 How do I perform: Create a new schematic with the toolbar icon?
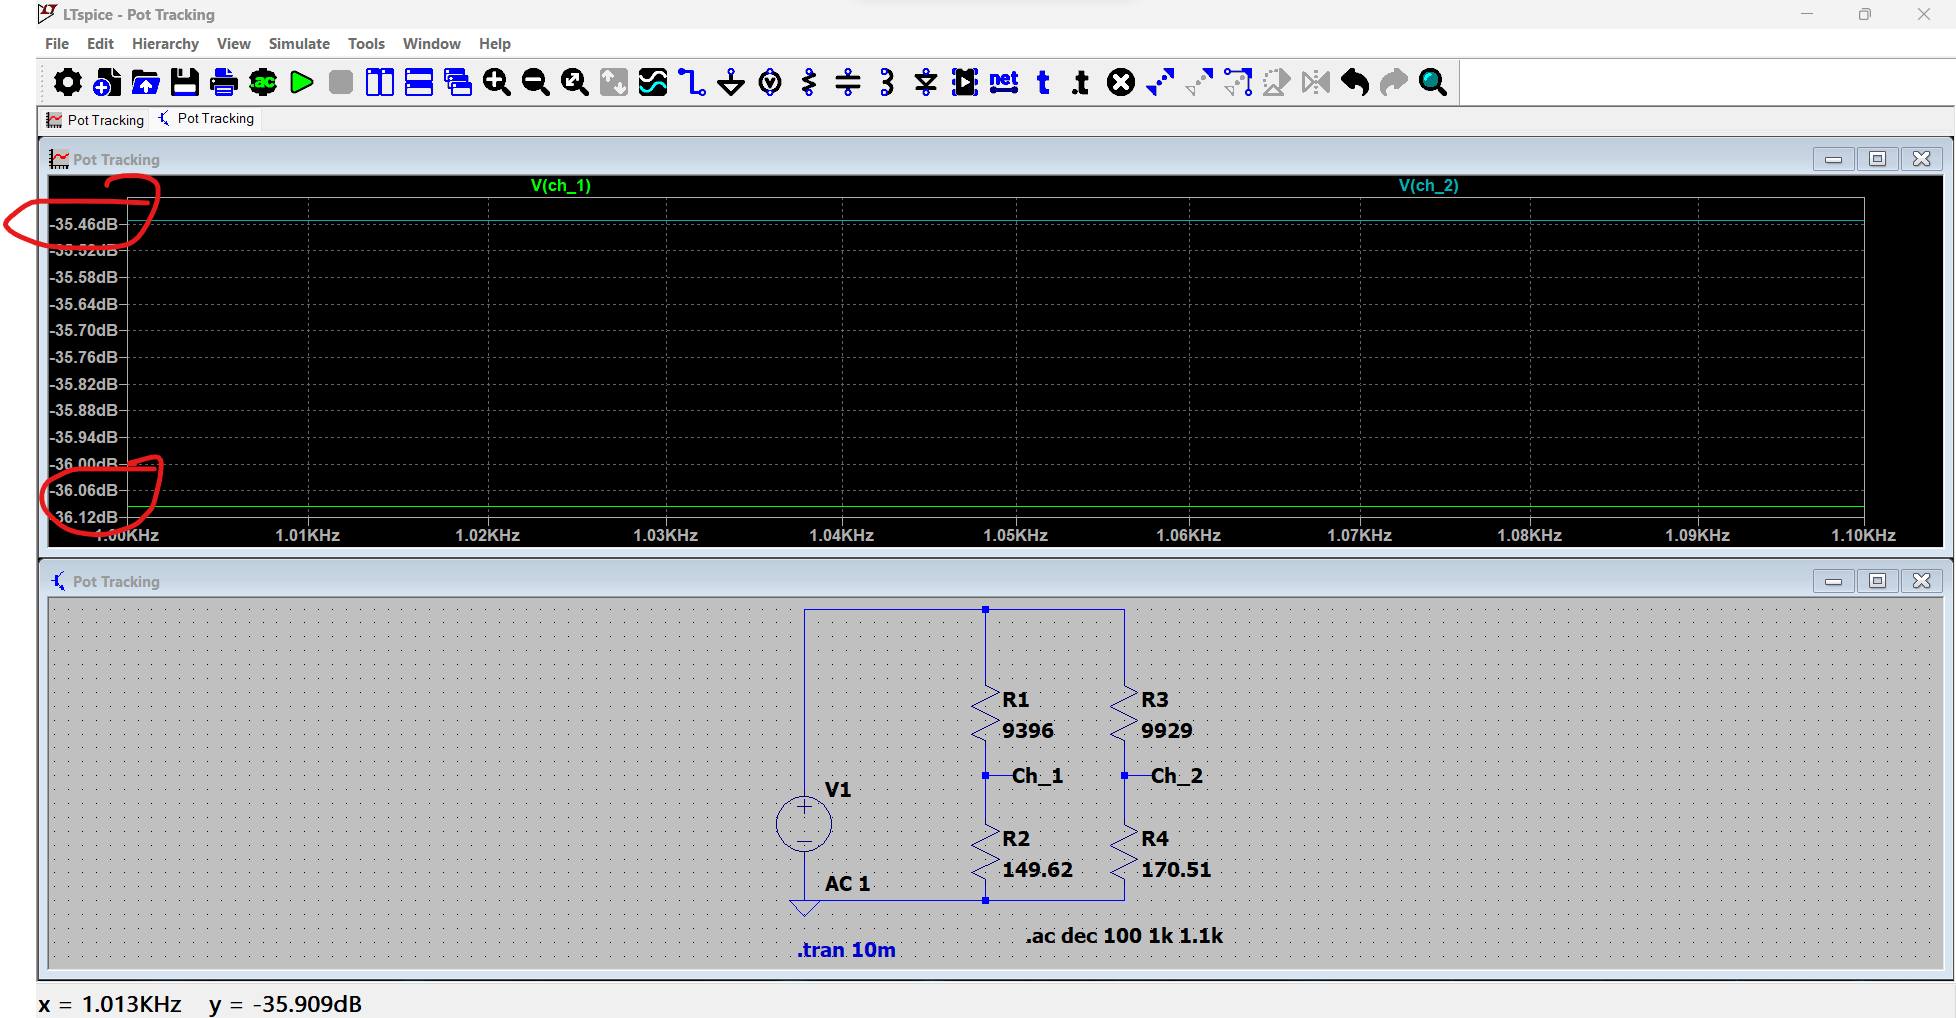(106, 82)
